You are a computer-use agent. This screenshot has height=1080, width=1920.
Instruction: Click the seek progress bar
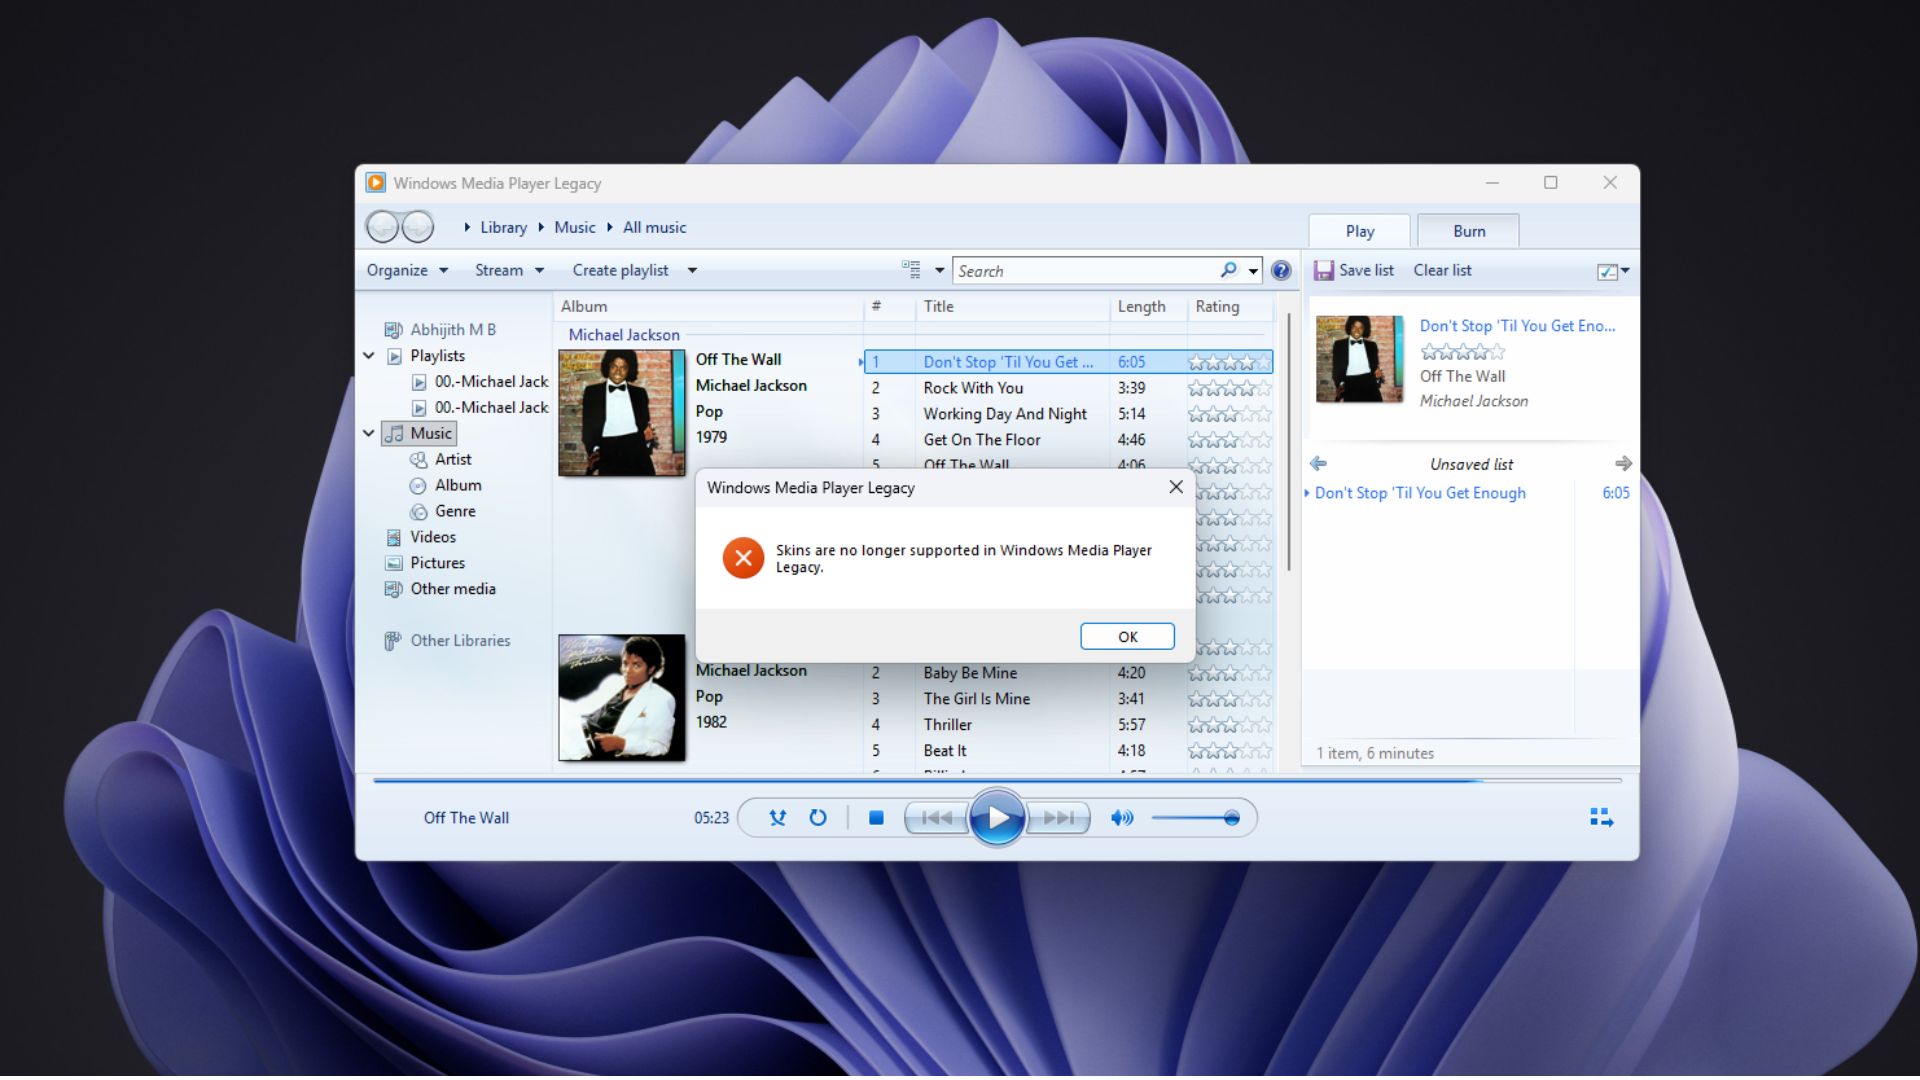click(x=997, y=780)
